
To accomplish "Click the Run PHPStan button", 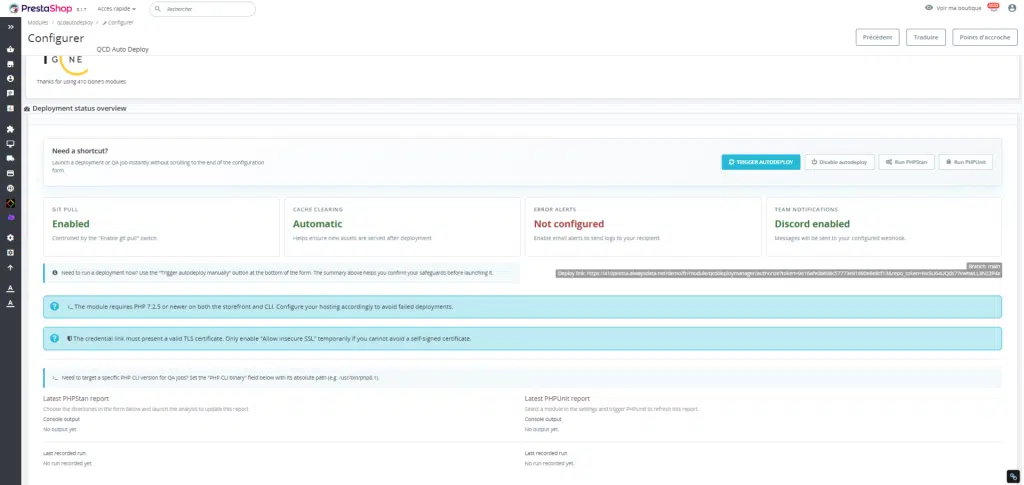I will [x=906, y=162].
